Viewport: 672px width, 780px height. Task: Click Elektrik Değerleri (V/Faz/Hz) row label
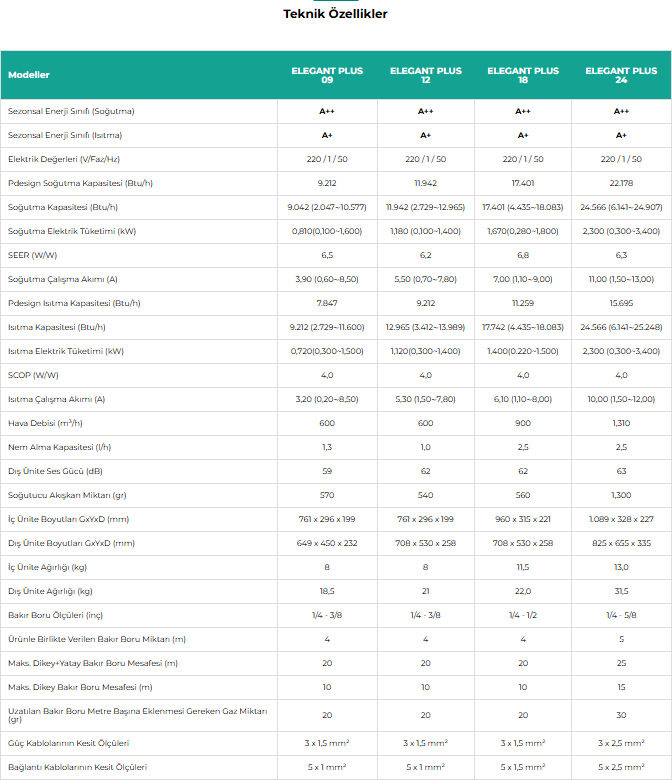tap(64, 159)
